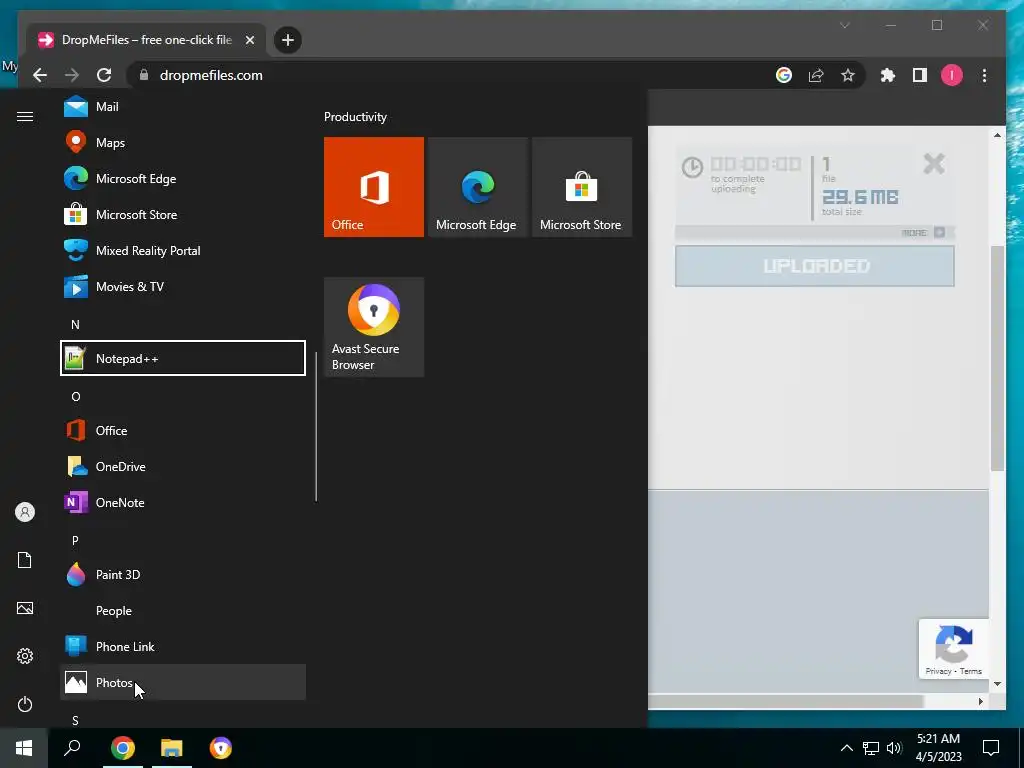Open Microsoft Store in the app list
The width and height of the screenshot is (1024, 768).
pyautogui.click(x=182, y=214)
